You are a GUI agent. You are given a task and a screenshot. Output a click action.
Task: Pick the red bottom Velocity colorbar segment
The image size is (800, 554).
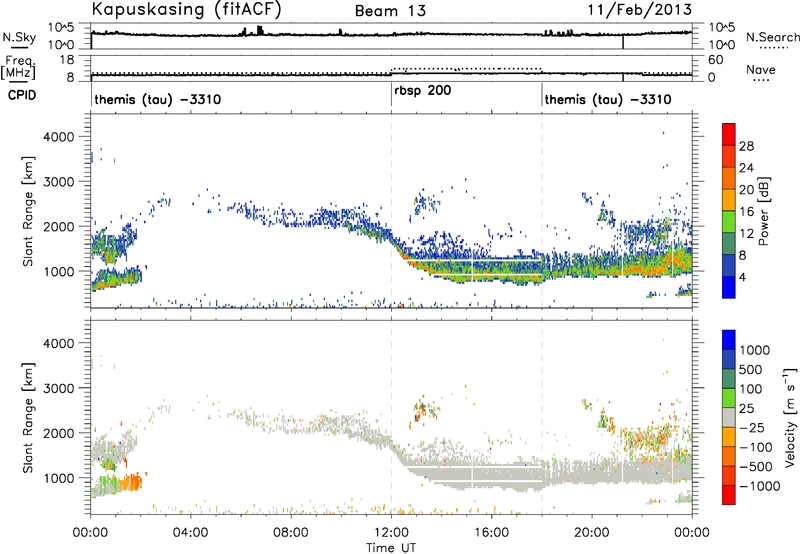[x=729, y=495]
